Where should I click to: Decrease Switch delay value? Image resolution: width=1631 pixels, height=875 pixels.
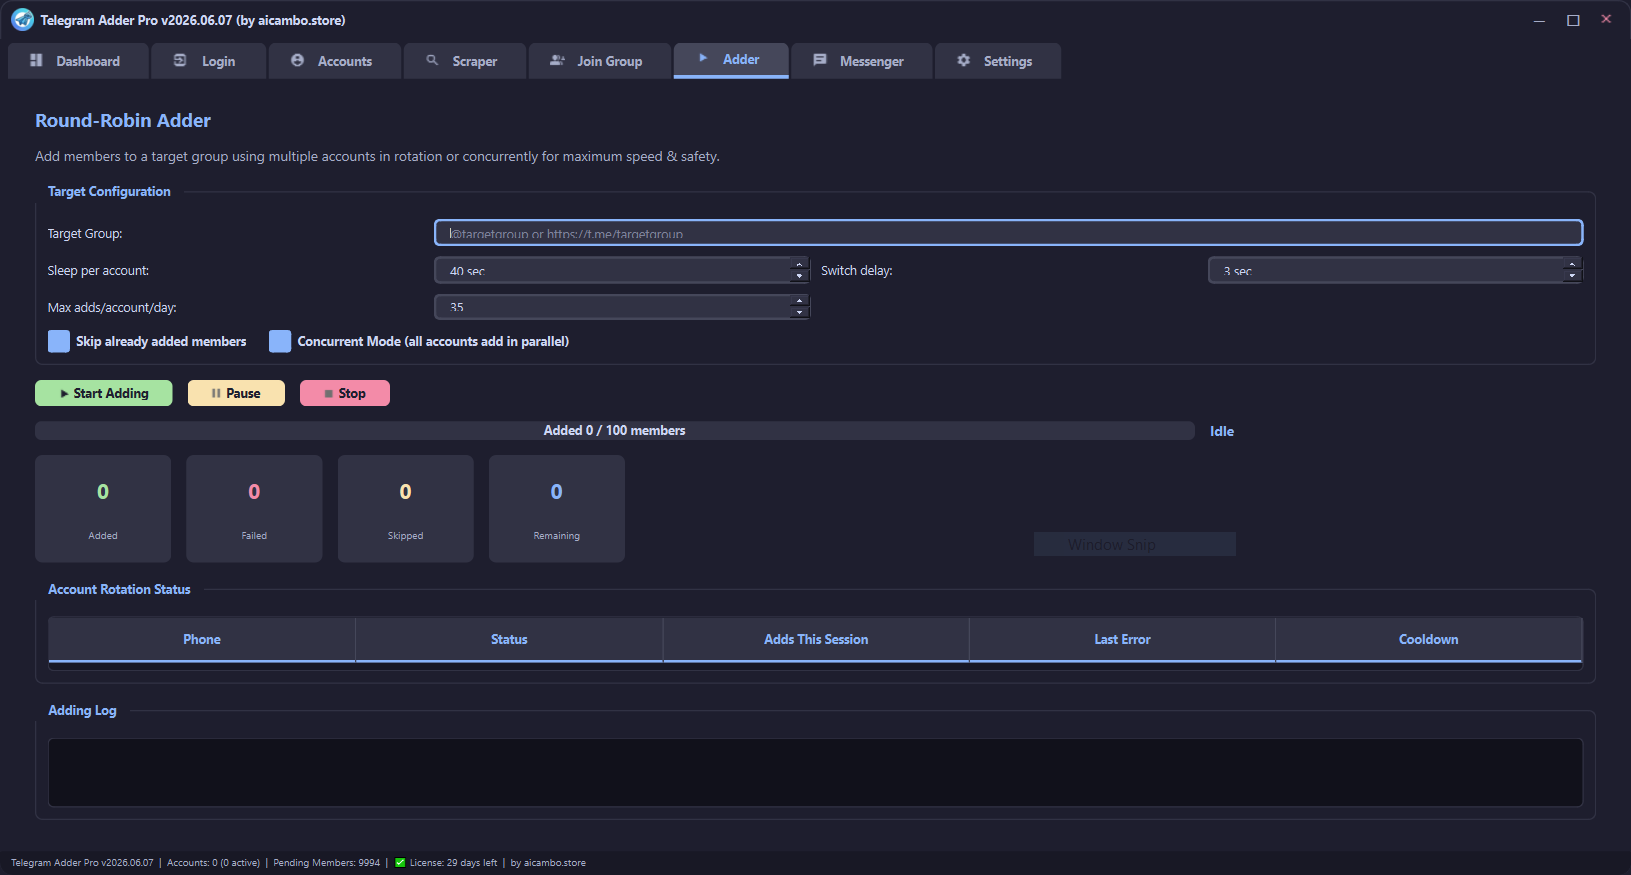click(x=1572, y=276)
